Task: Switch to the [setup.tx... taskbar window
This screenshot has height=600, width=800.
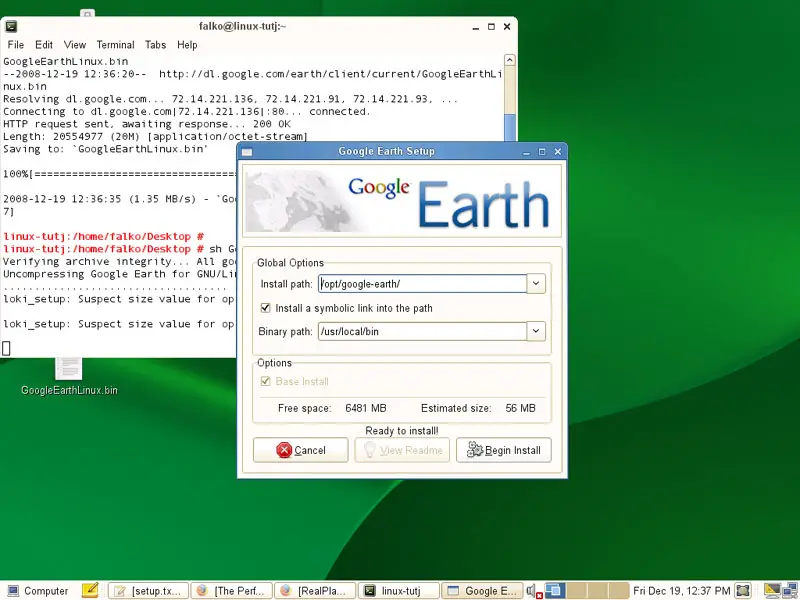Action: [148, 591]
